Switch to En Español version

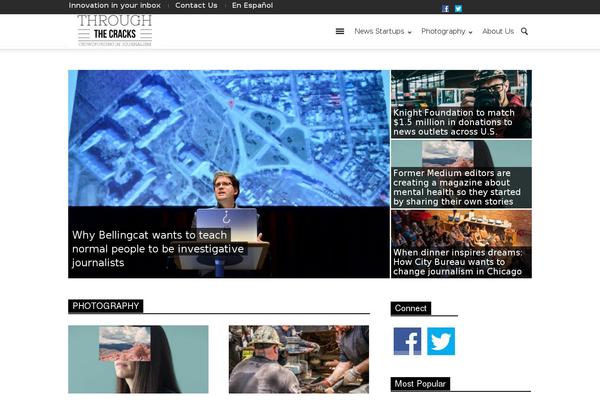(252, 5)
